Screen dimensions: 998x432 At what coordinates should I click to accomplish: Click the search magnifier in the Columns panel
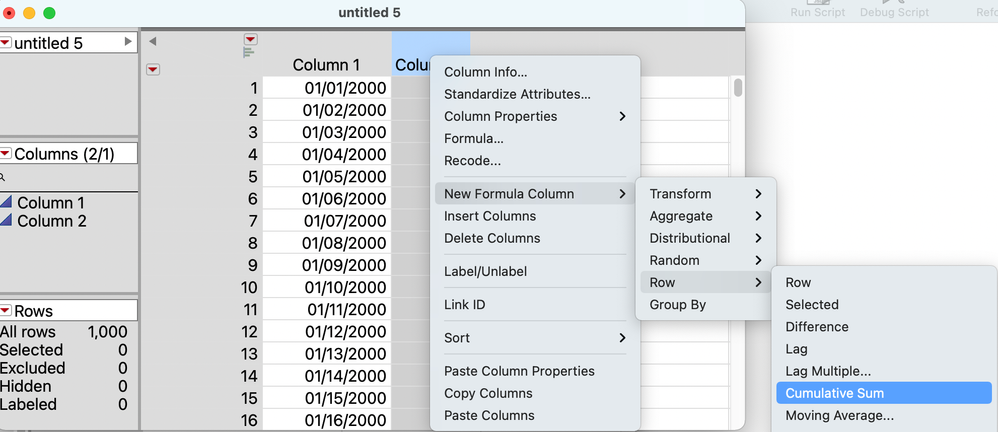pyautogui.click(x=4, y=177)
